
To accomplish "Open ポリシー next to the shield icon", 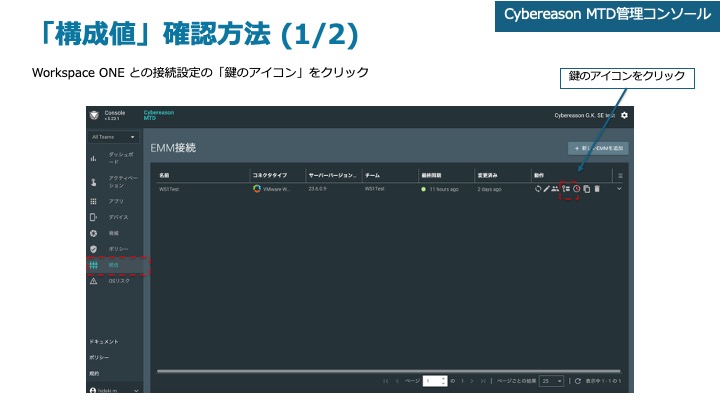I will 118,249.
